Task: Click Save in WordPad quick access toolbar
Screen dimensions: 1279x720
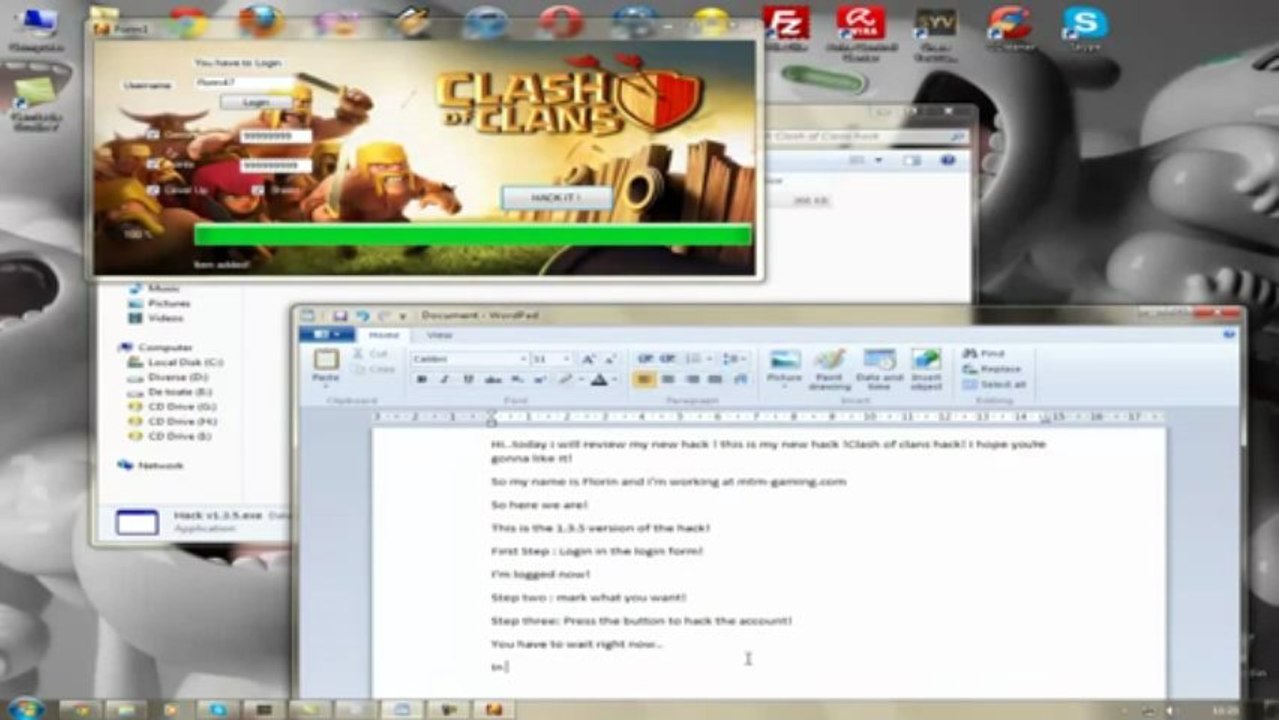Action: pyautogui.click(x=340, y=315)
